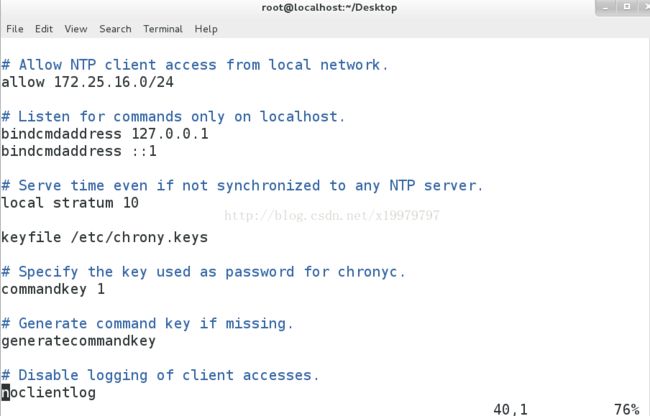Open the Terminal menu

click(163, 29)
